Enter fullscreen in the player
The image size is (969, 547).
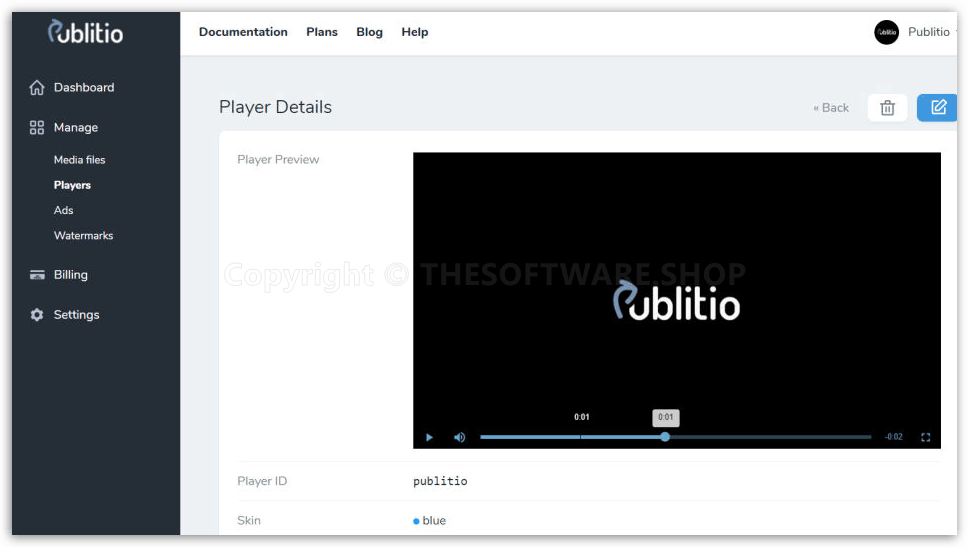[x=925, y=438]
